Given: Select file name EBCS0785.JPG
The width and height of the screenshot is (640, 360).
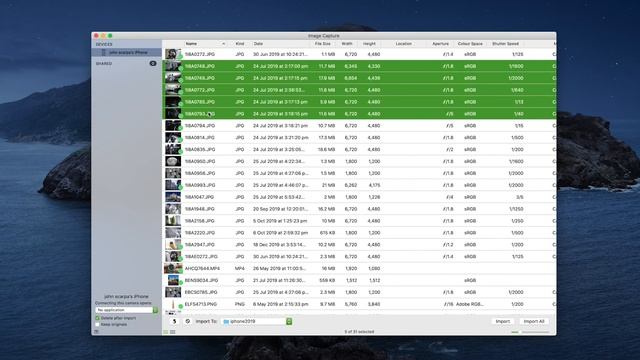Looking at the screenshot, I should click(201, 292).
